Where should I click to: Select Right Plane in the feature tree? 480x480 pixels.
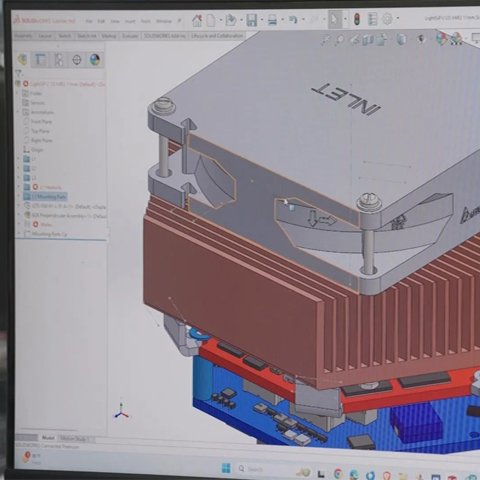click(x=38, y=140)
